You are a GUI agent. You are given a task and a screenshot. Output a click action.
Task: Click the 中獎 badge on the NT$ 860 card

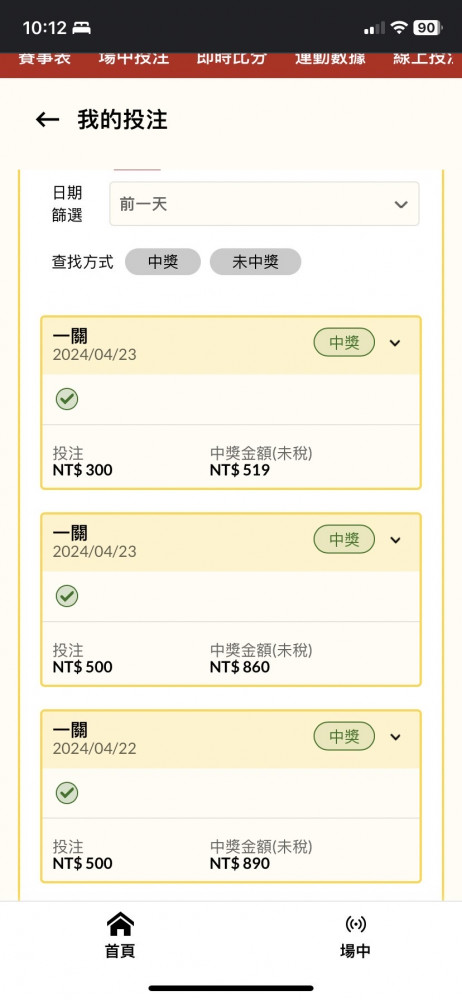pos(344,540)
